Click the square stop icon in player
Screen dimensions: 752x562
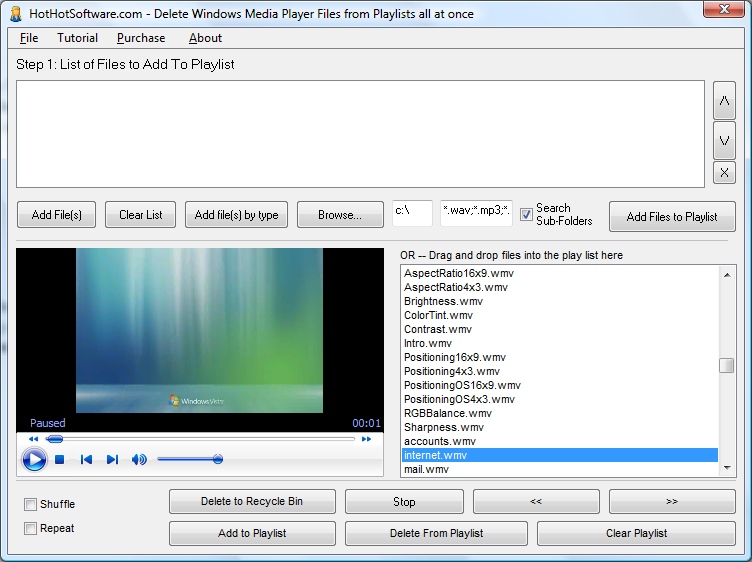(x=59, y=459)
